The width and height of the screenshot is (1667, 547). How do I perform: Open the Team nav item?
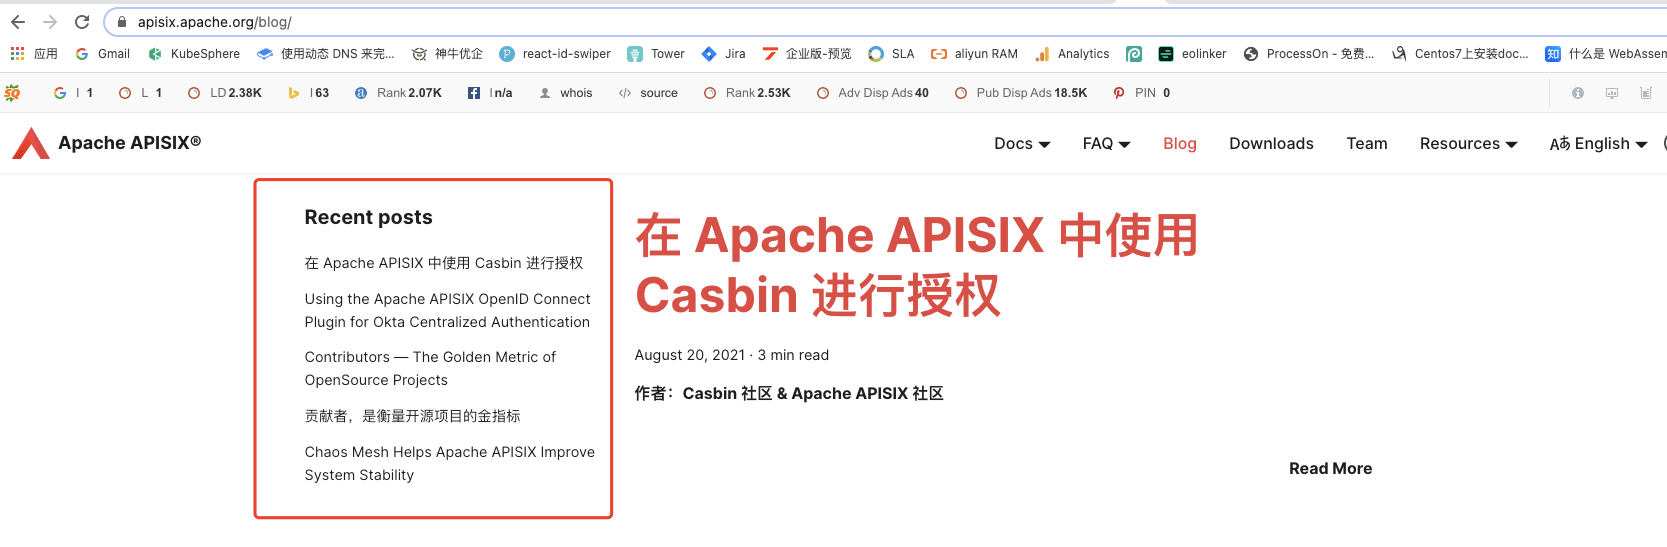pos(1367,144)
